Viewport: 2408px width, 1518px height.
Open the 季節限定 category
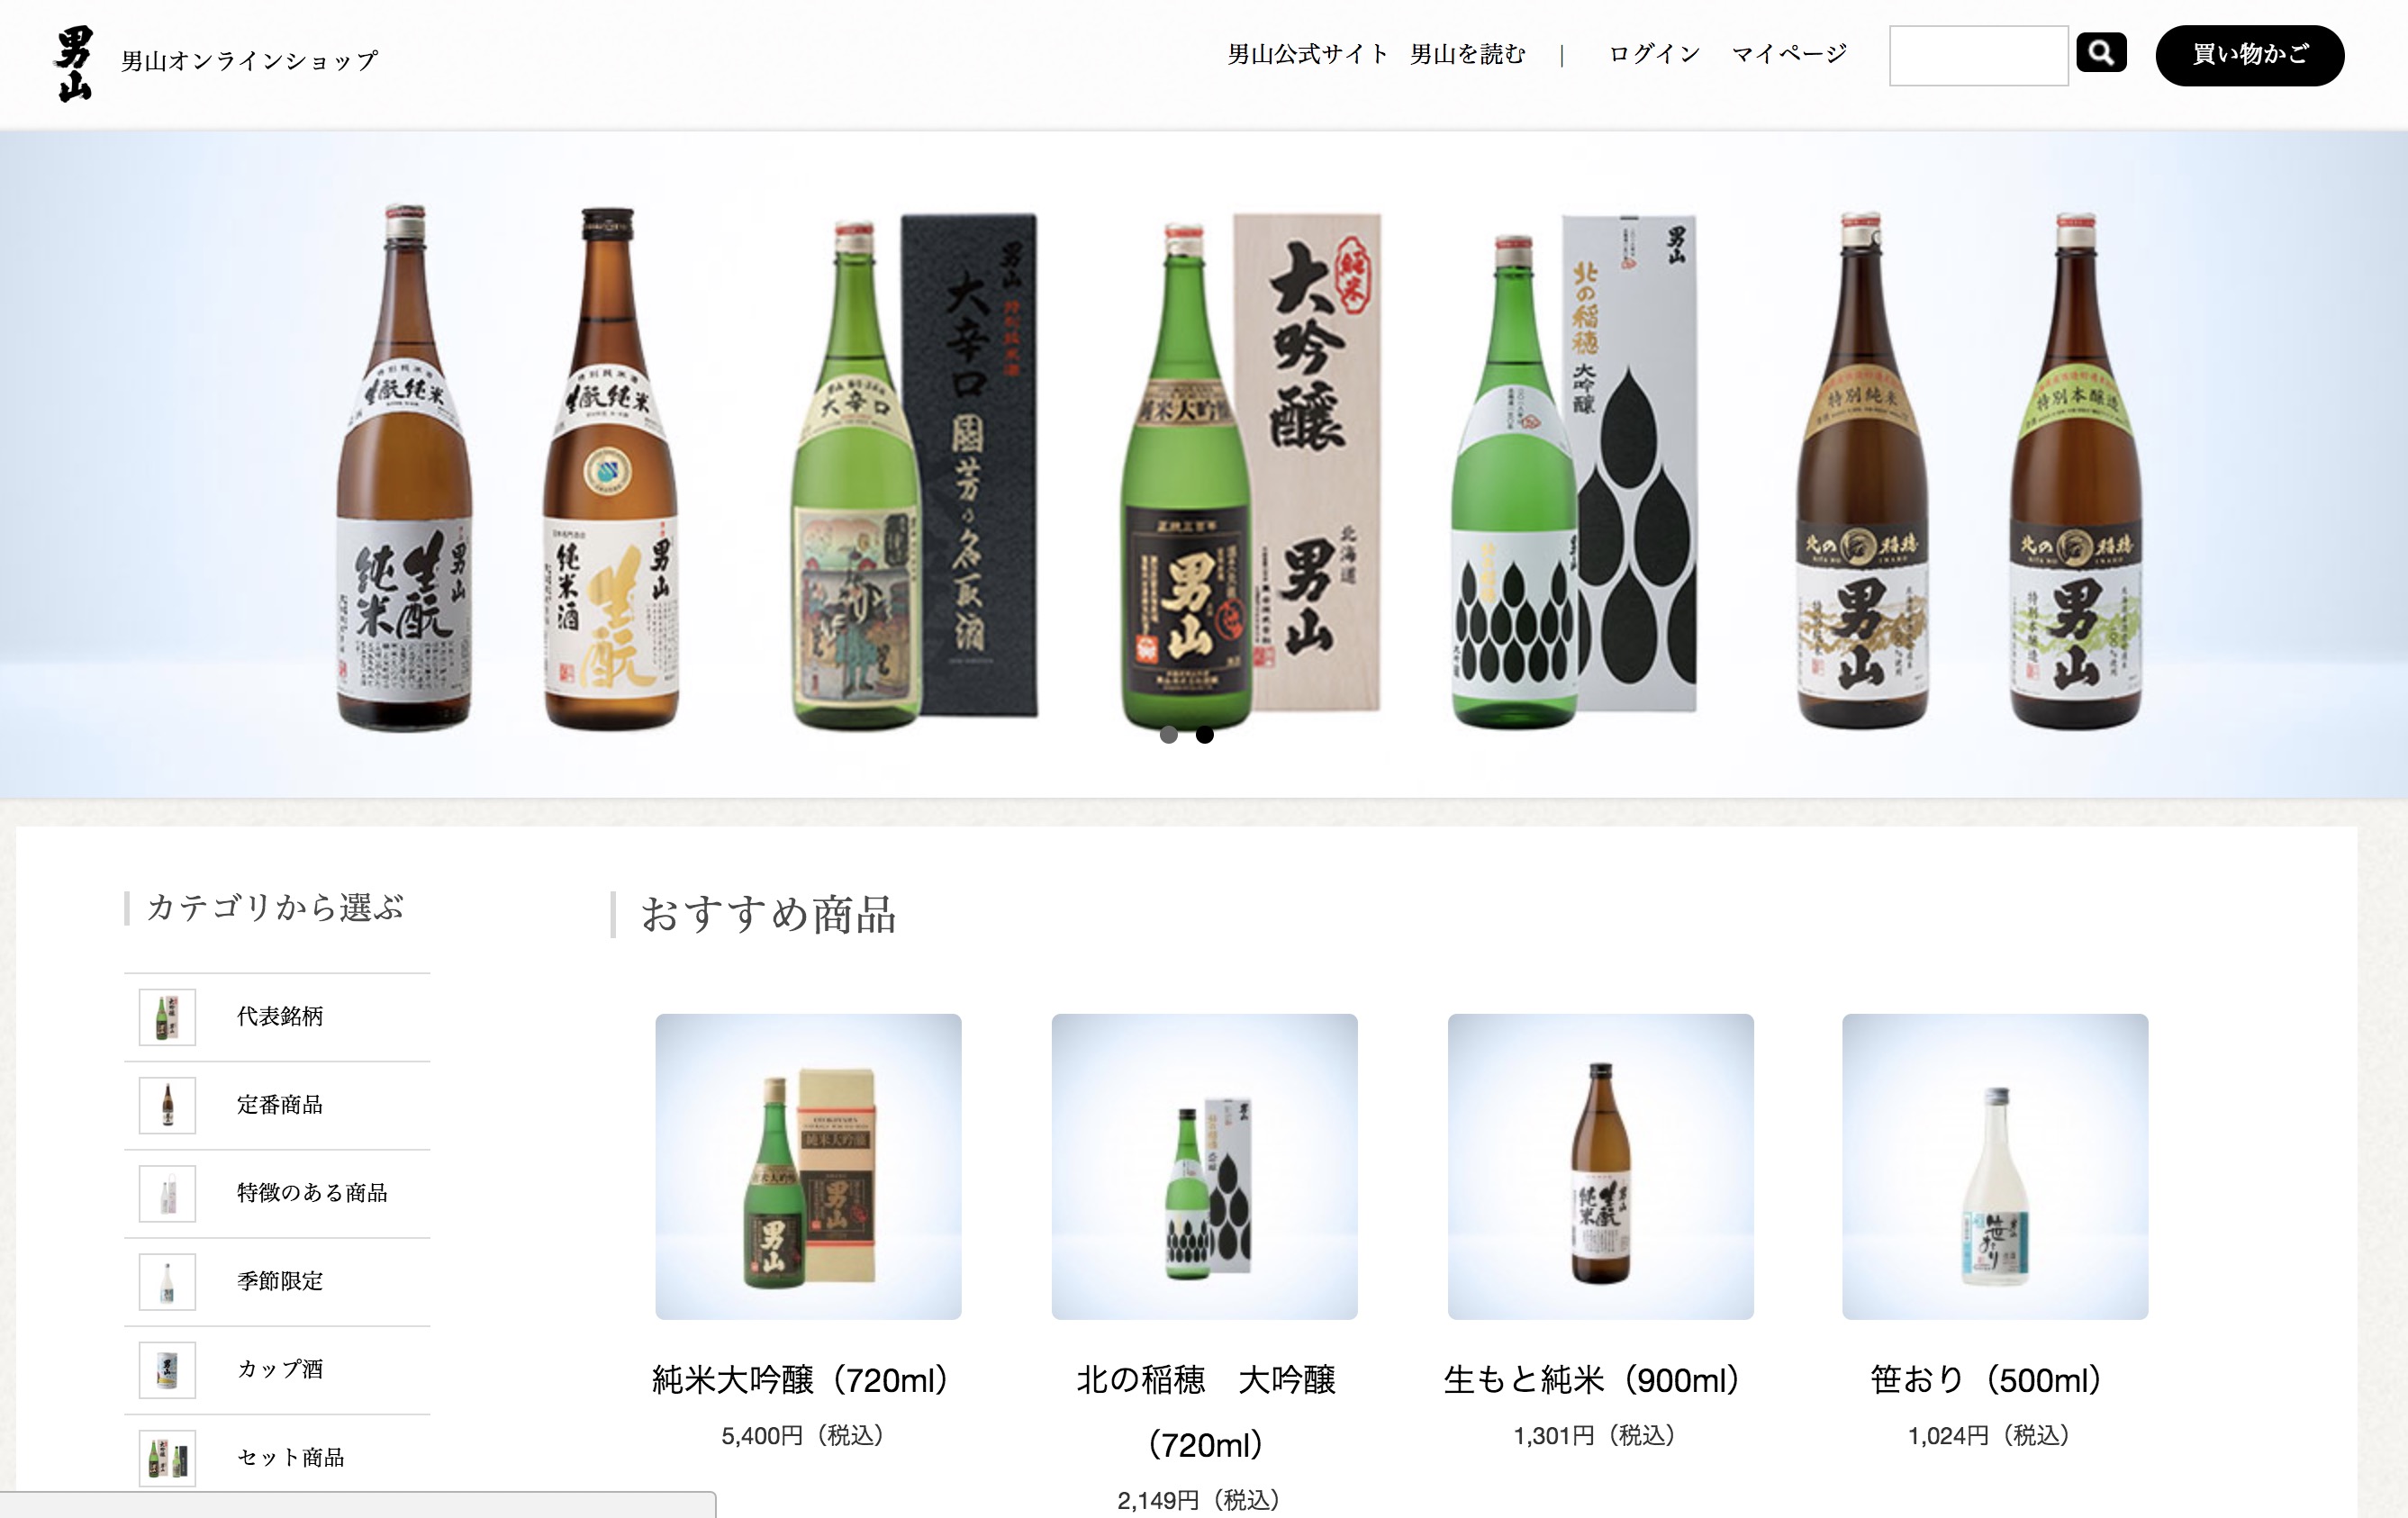(x=277, y=1281)
